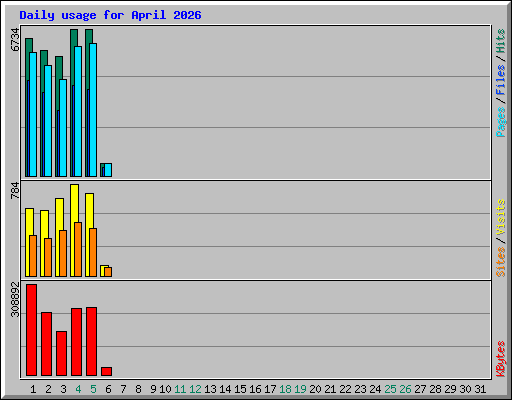Click the 784 axis value
The height and width of the screenshot is (400, 512).
pos(15,190)
